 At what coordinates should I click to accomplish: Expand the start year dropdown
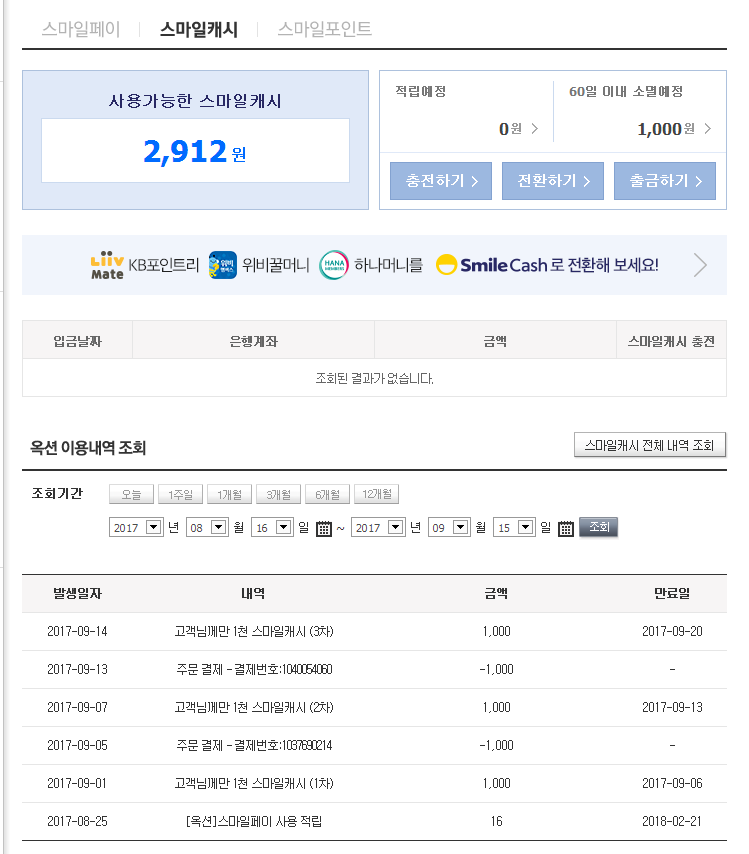[x=153, y=527]
